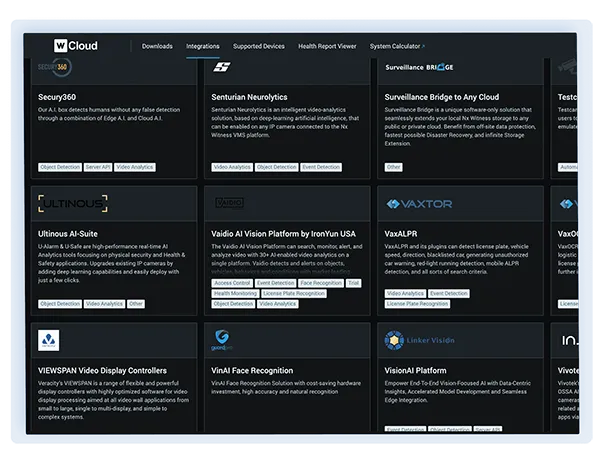Click the Linker Vision logo
The height and width of the screenshot is (463, 600).
coord(420,341)
